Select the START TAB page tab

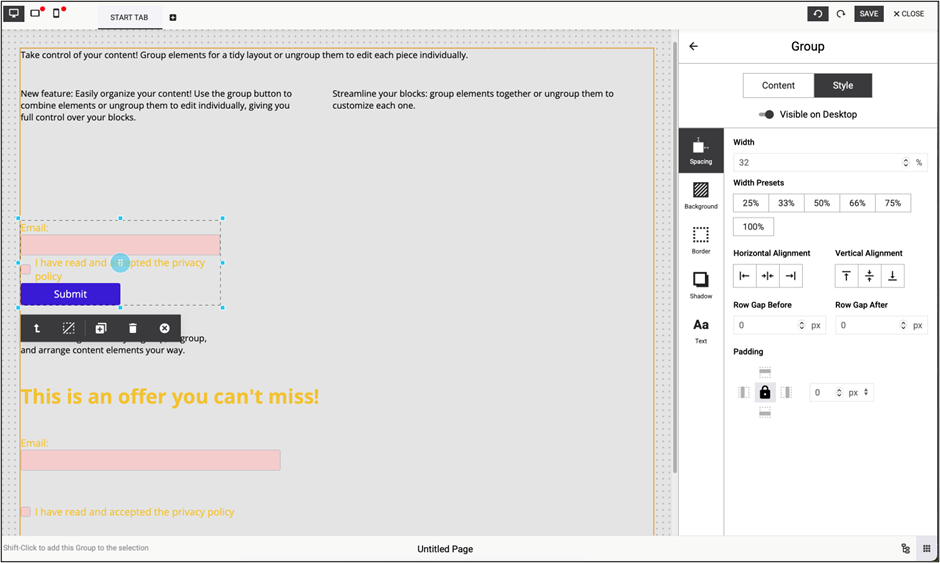click(x=129, y=17)
